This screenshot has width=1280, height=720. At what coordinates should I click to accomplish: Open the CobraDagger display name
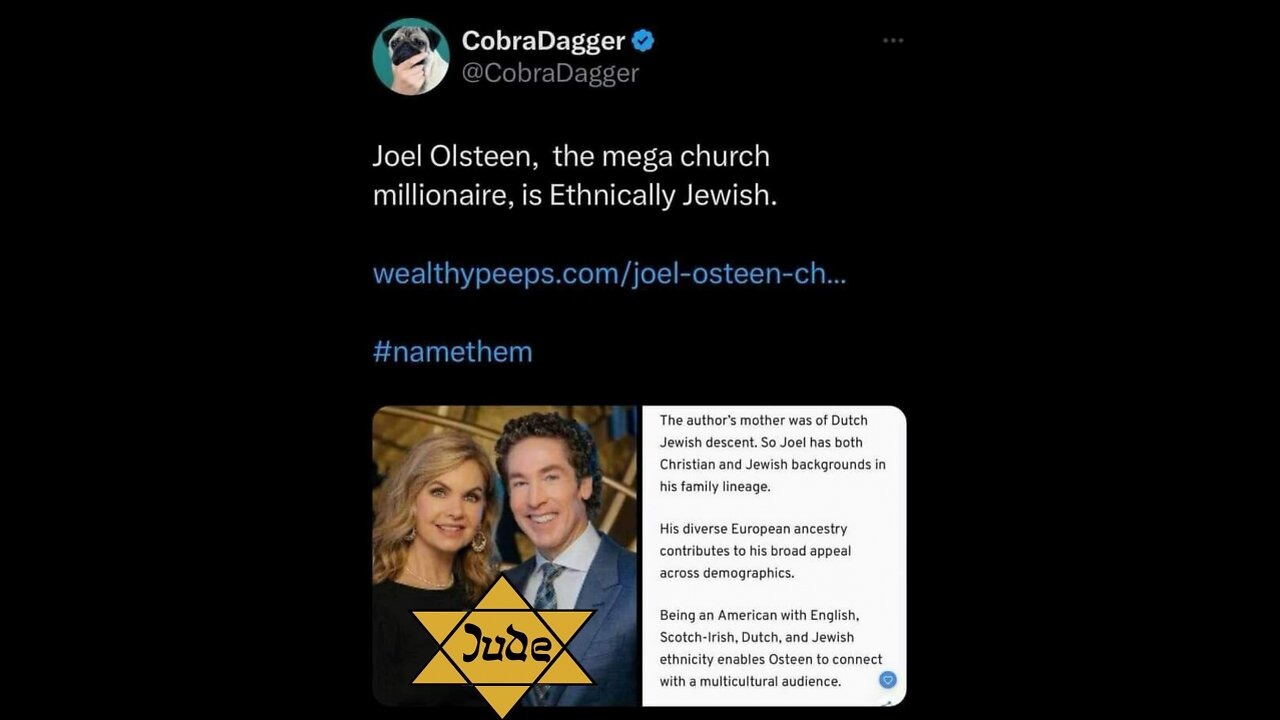tap(543, 41)
